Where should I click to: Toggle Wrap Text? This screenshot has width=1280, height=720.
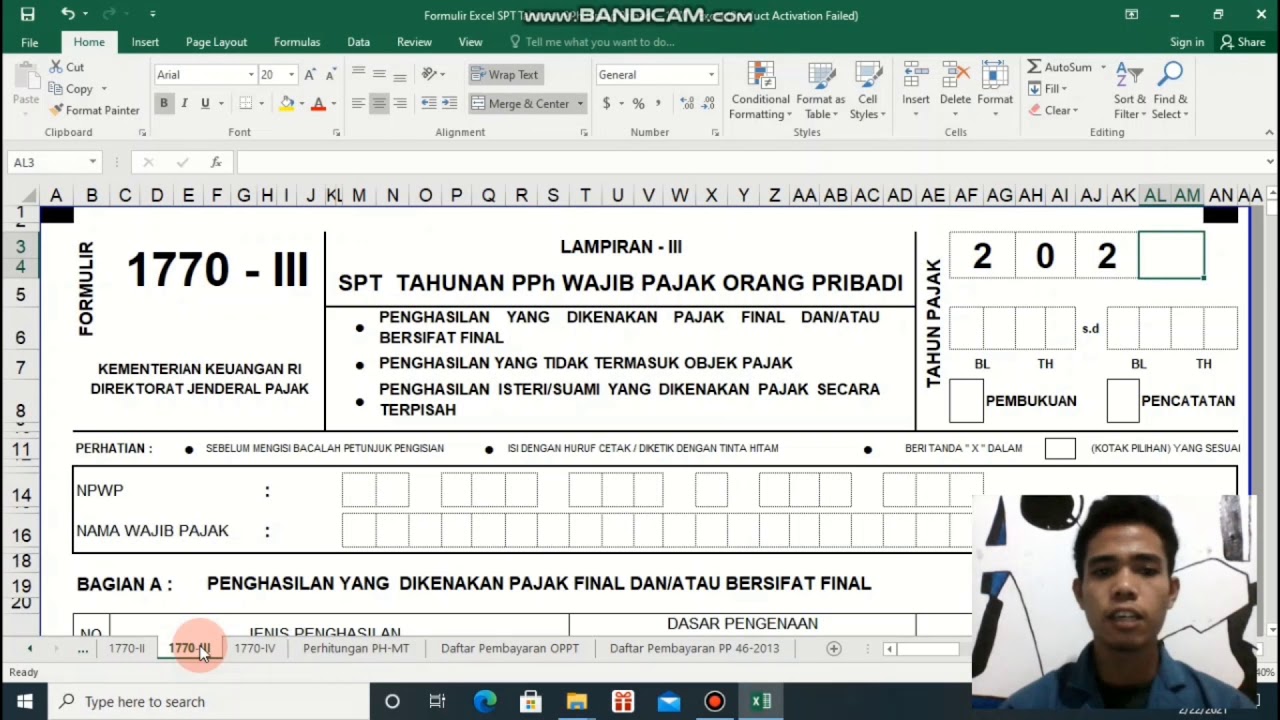tap(504, 75)
